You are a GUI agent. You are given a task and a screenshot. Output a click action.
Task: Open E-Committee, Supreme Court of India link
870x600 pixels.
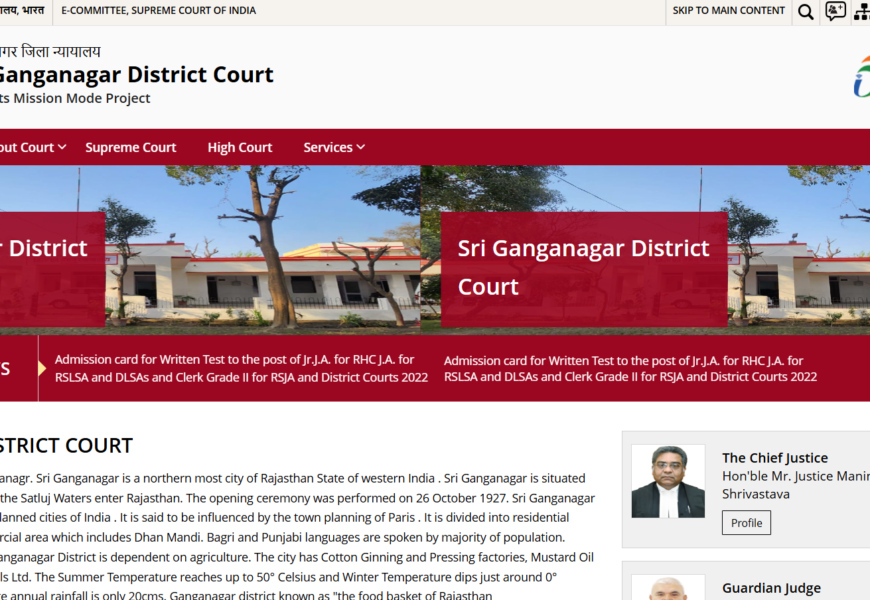coord(158,11)
